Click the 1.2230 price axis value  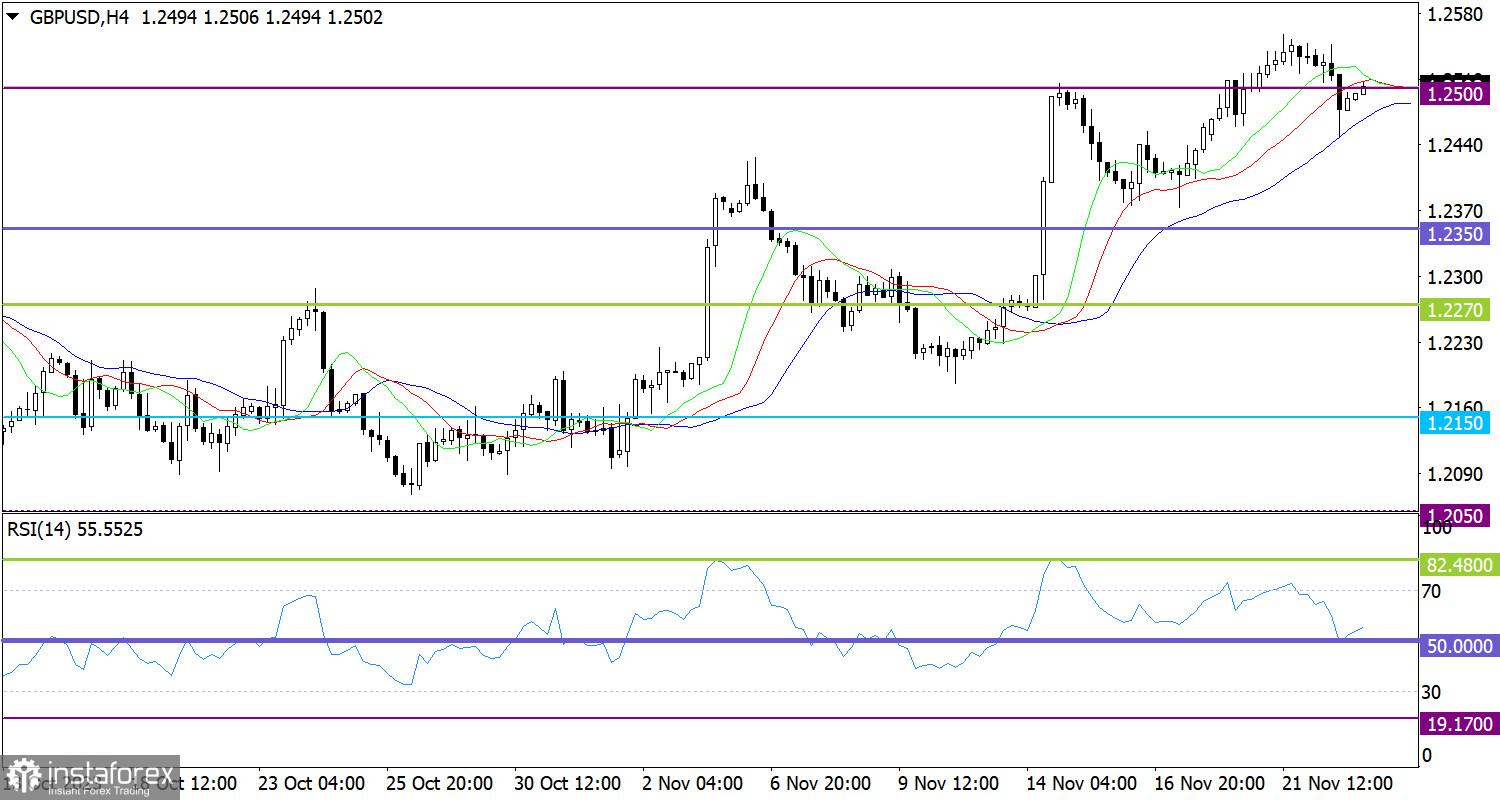1454,343
